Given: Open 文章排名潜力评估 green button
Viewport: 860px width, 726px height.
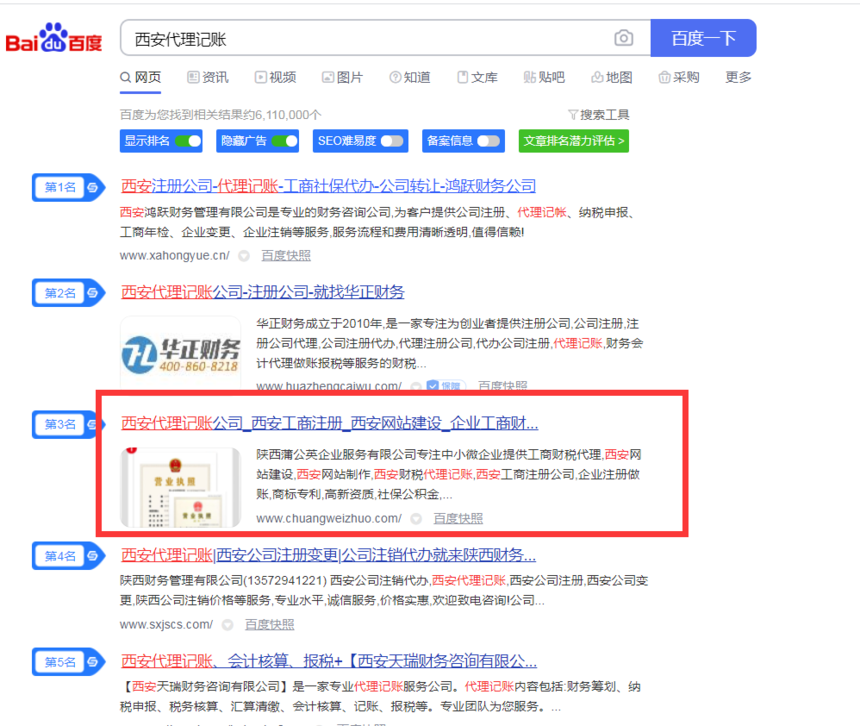Looking at the screenshot, I should (x=574, y=141).
